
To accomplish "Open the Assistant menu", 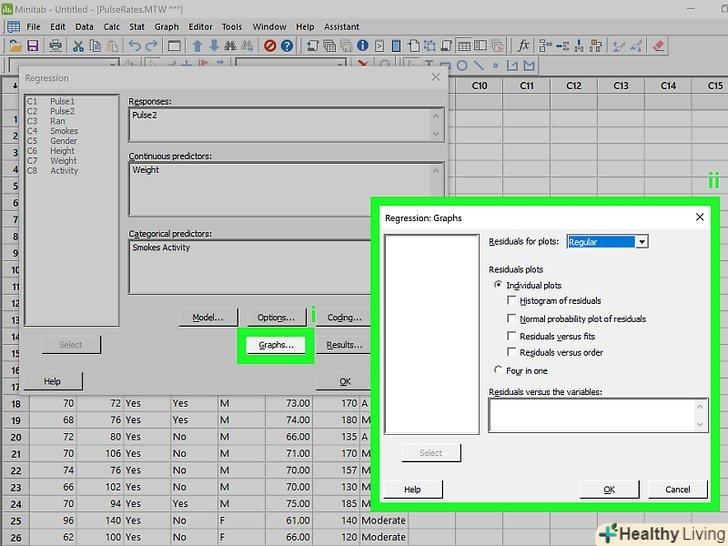I will point(342,27).
